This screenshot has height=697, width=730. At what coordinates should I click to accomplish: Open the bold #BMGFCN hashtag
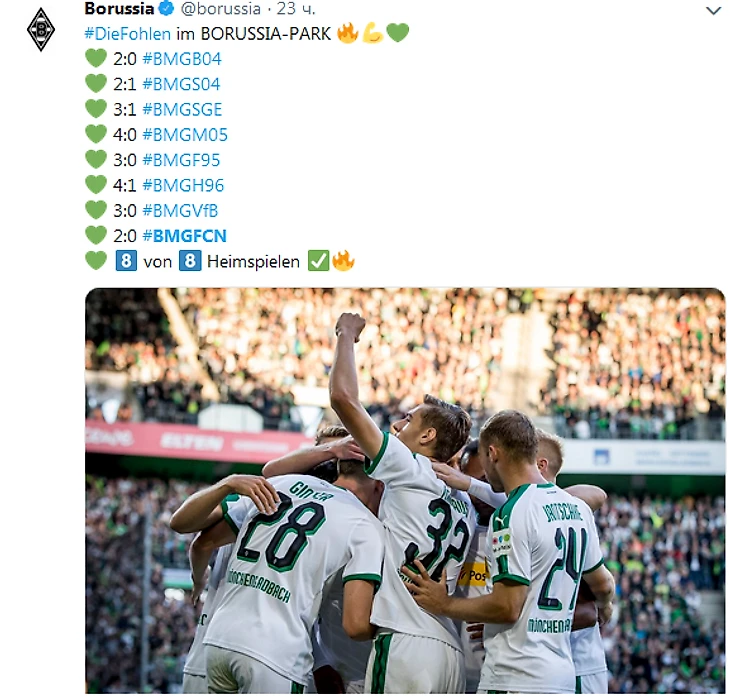click(184, 236)
